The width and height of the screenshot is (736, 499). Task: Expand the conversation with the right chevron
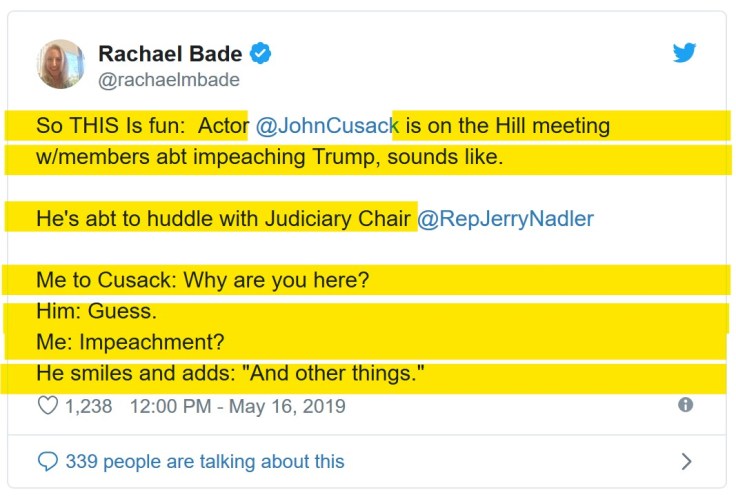(686, 461)
